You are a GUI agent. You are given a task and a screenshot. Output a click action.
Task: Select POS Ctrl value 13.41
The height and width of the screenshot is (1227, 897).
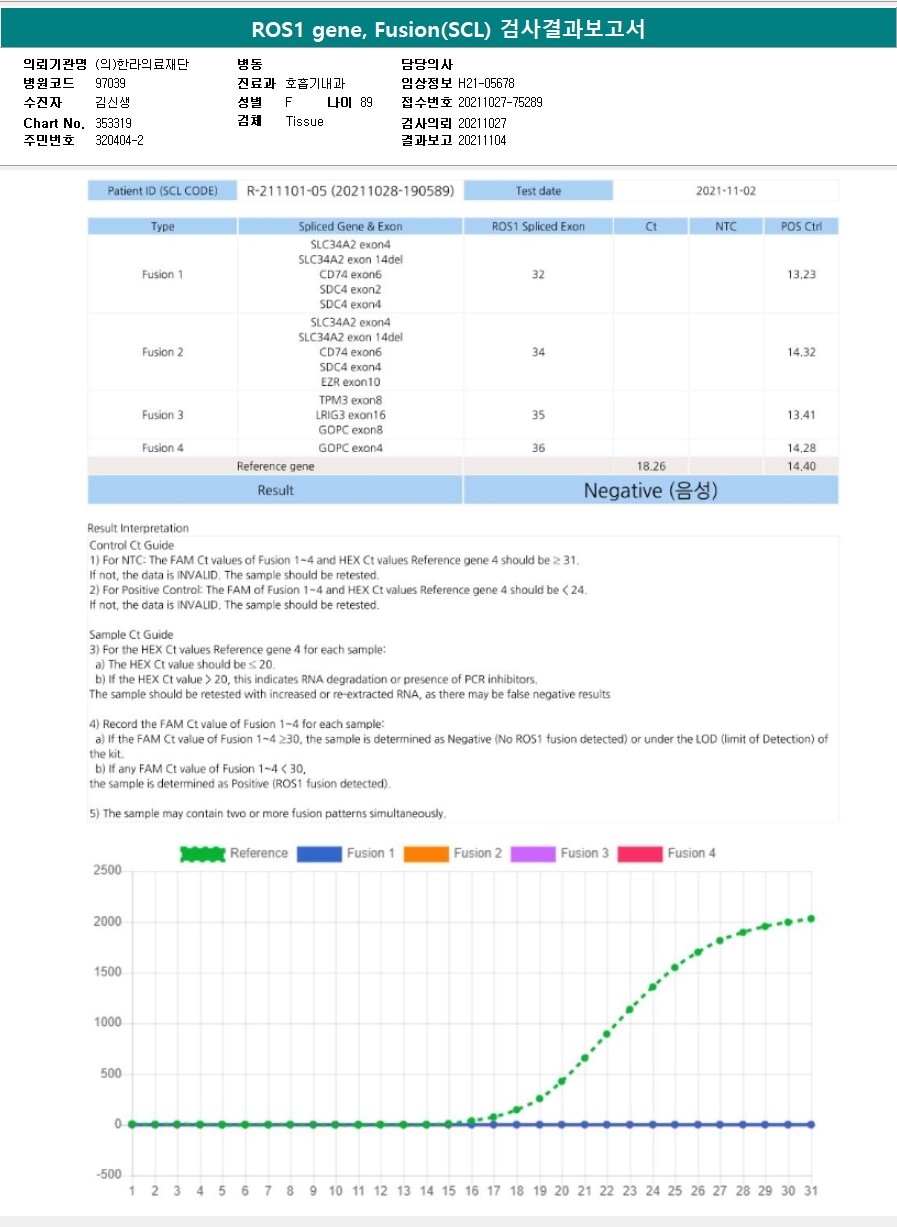click(x=801, y=415)
